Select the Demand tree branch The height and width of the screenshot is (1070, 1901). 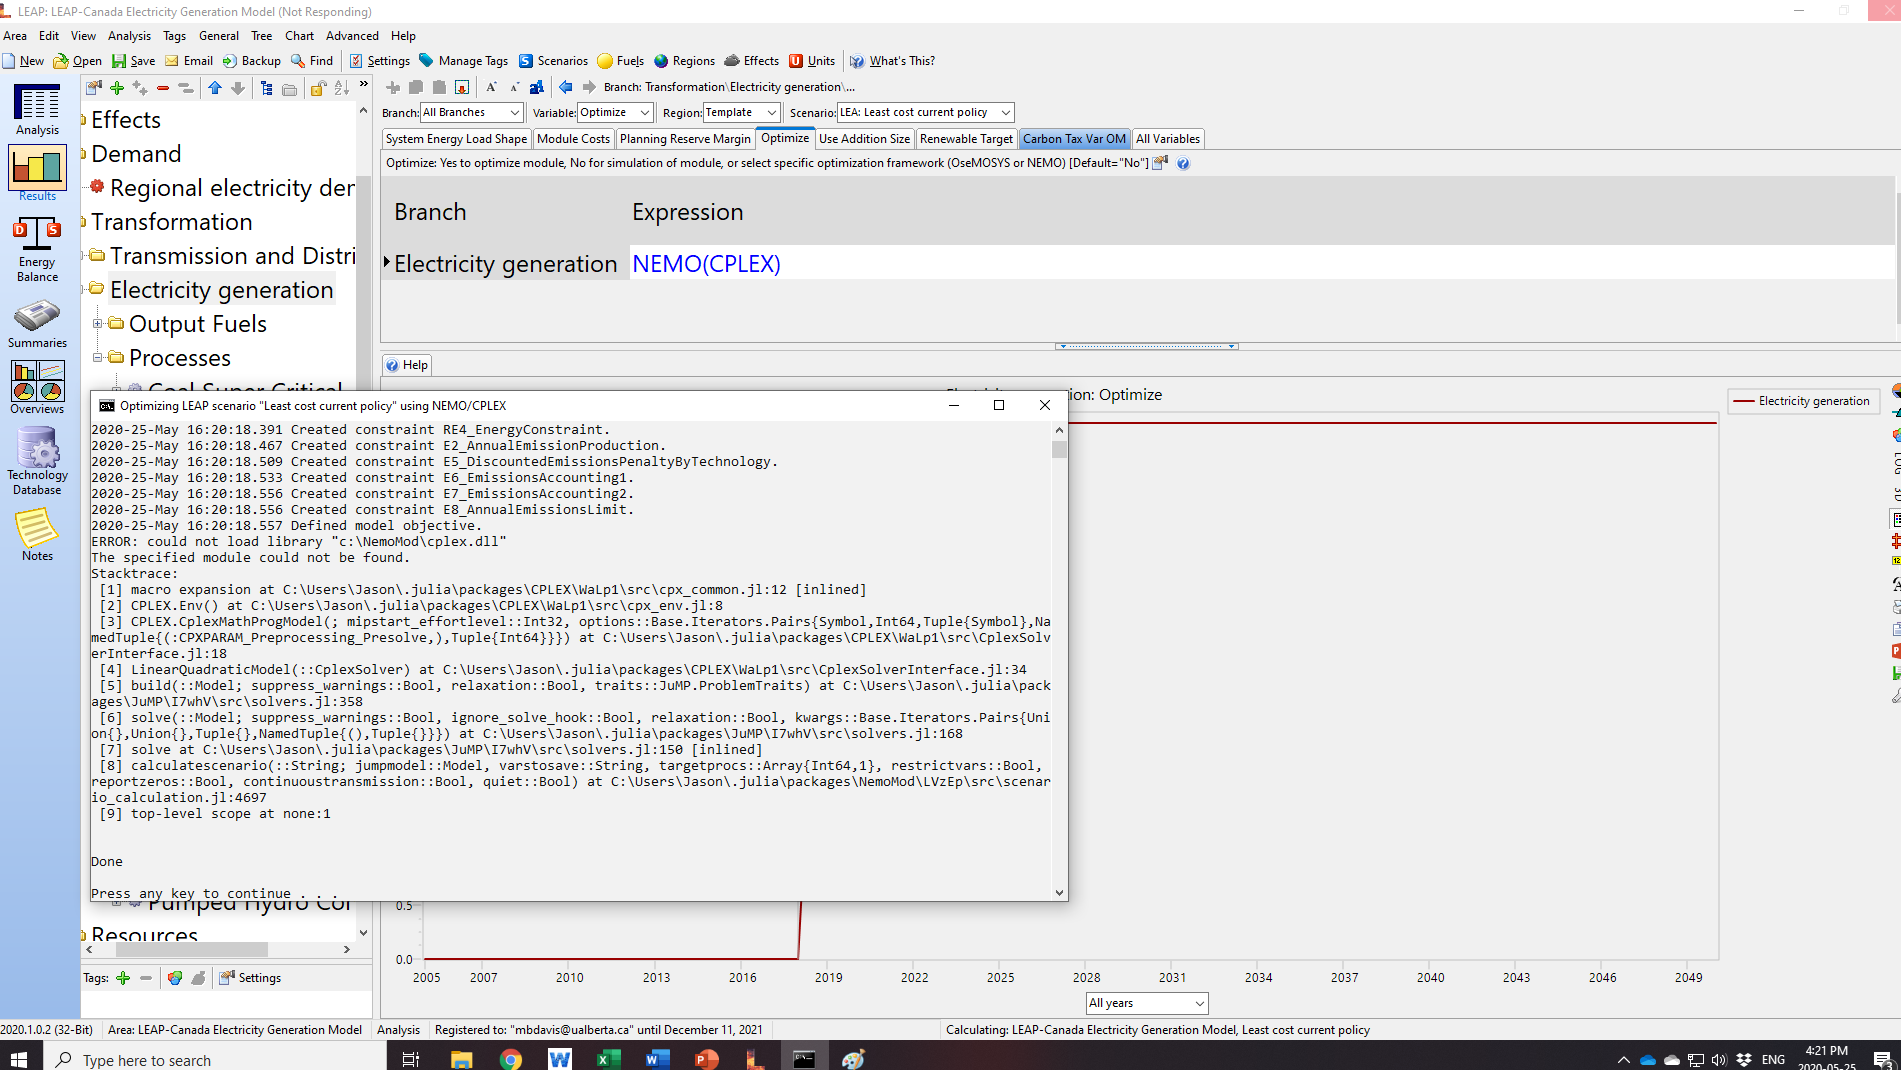136,154
